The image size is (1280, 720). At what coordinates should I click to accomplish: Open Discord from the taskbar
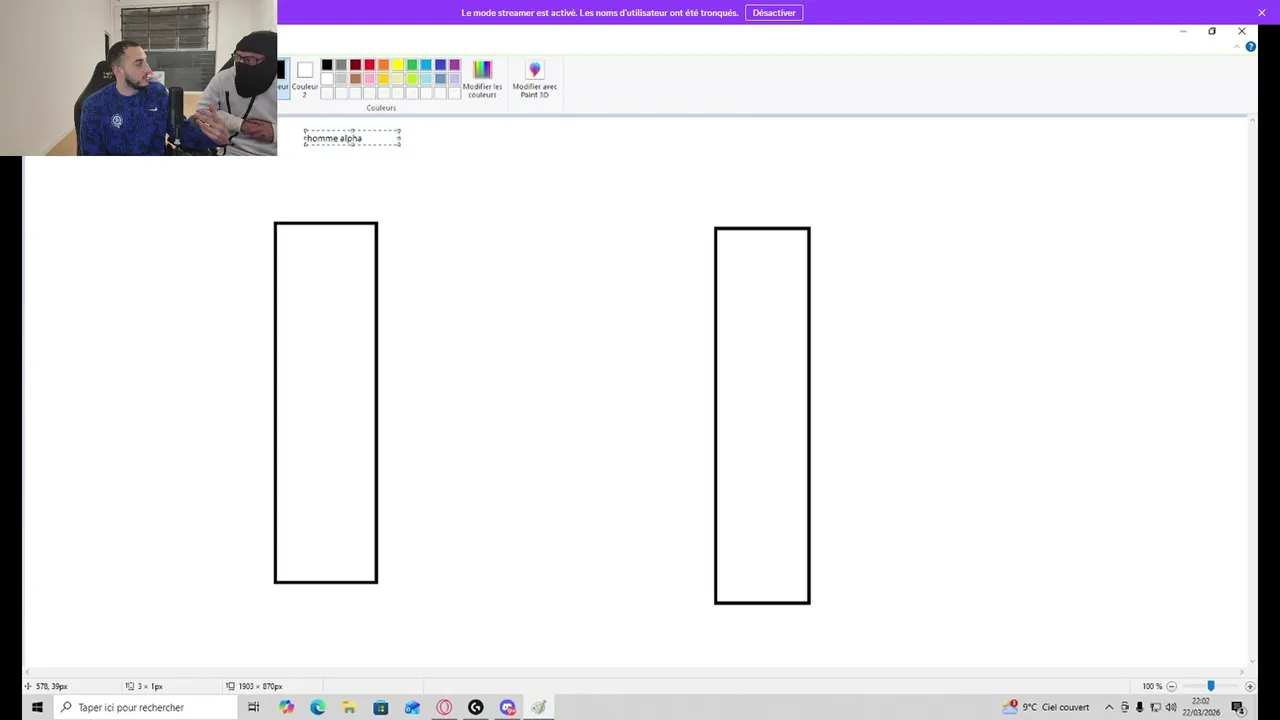coord(507,707)
